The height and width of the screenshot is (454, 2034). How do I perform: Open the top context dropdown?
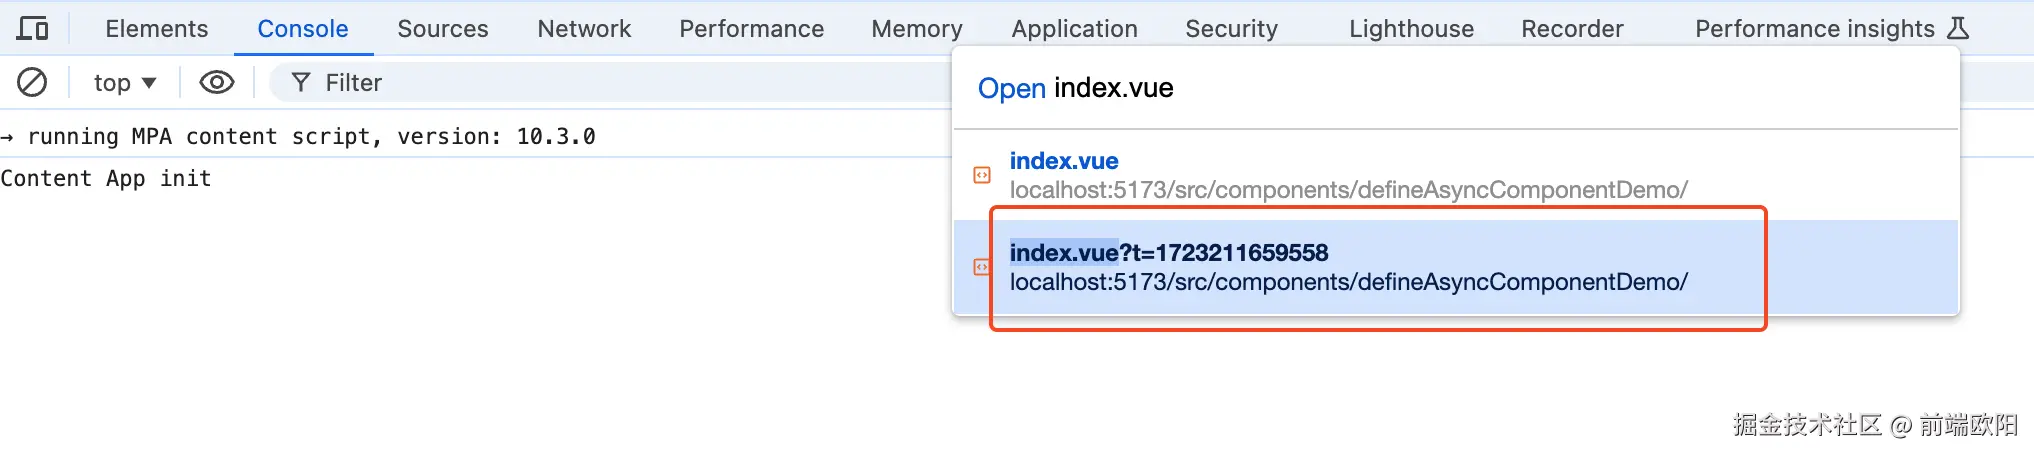[125, 82]
